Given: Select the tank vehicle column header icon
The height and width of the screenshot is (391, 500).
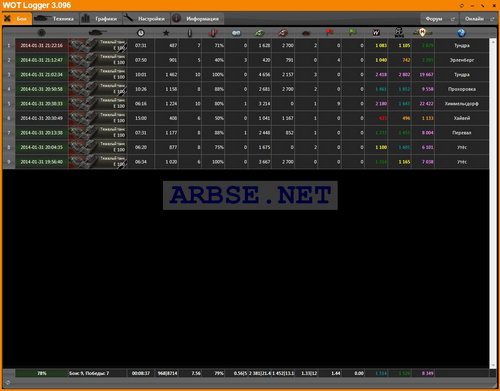Looking at the screenshot, I should pyautogui.click(x=97, y=33).
